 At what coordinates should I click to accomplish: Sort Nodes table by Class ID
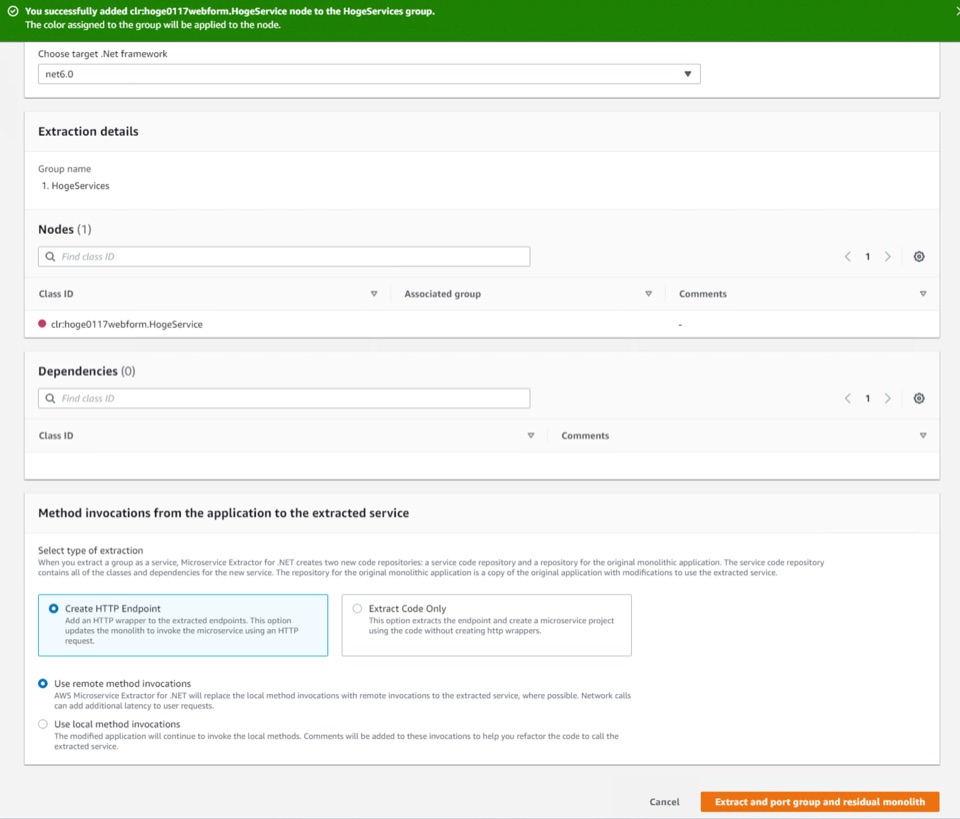point(373,294)
